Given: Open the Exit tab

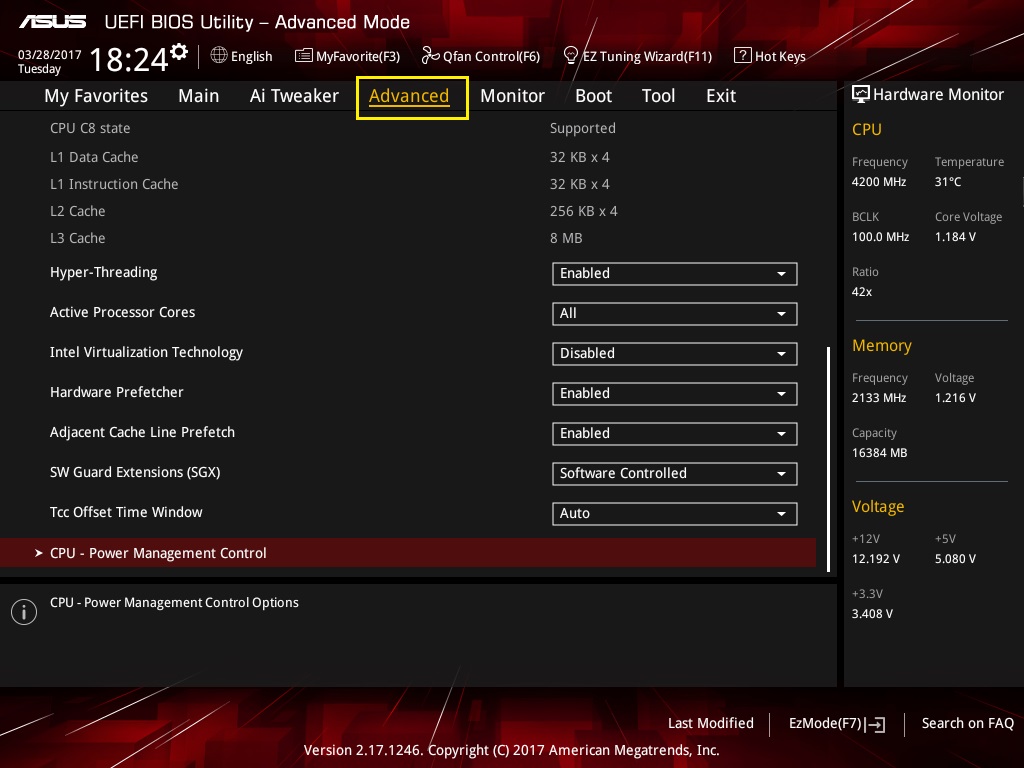Looking at the screenshot, I should coord(721,96).
